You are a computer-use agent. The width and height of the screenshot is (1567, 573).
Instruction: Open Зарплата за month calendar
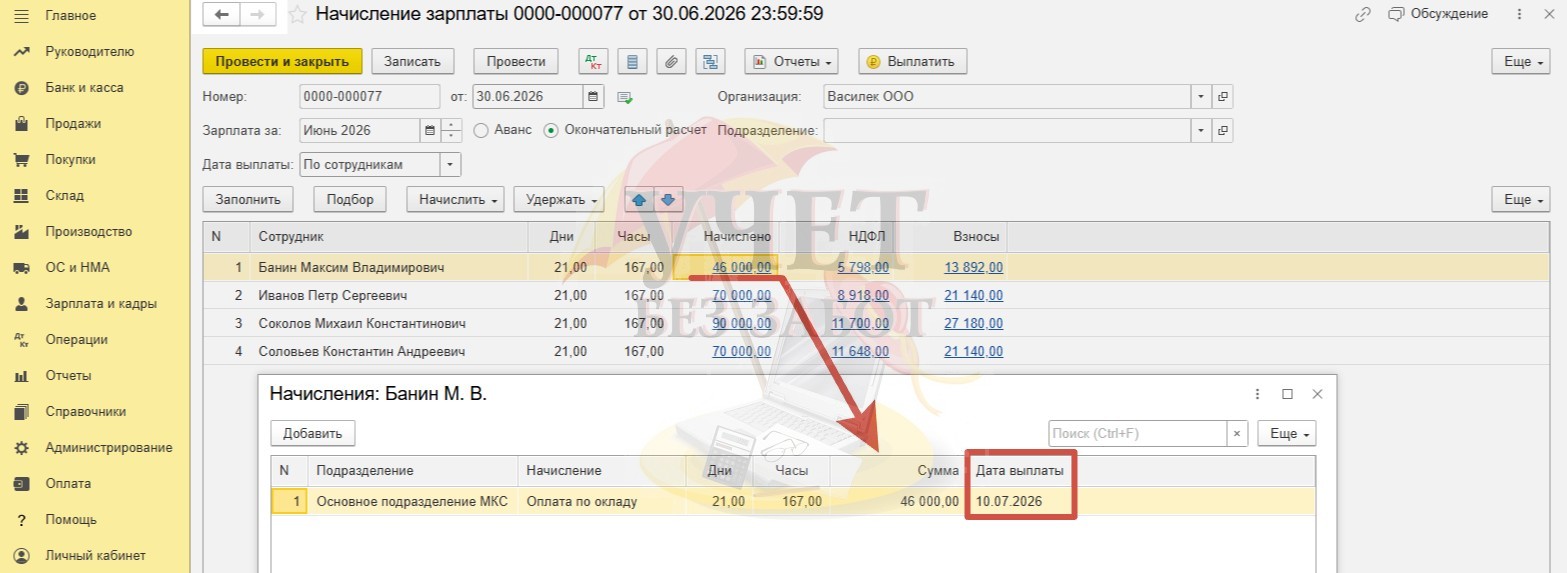click(430, 130)
